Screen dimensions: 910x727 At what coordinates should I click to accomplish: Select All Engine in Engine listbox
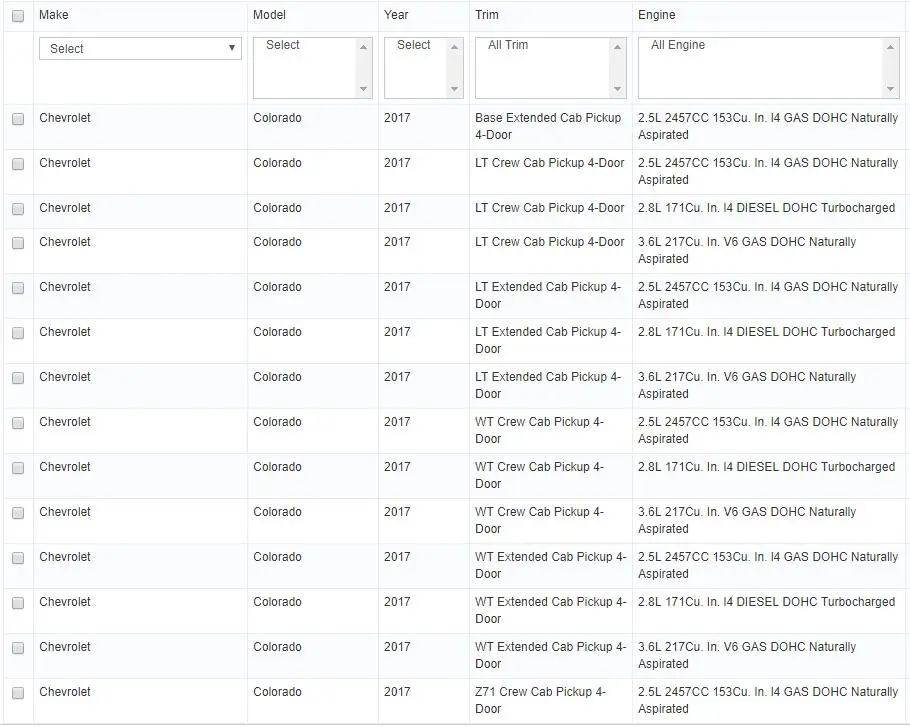678,45
